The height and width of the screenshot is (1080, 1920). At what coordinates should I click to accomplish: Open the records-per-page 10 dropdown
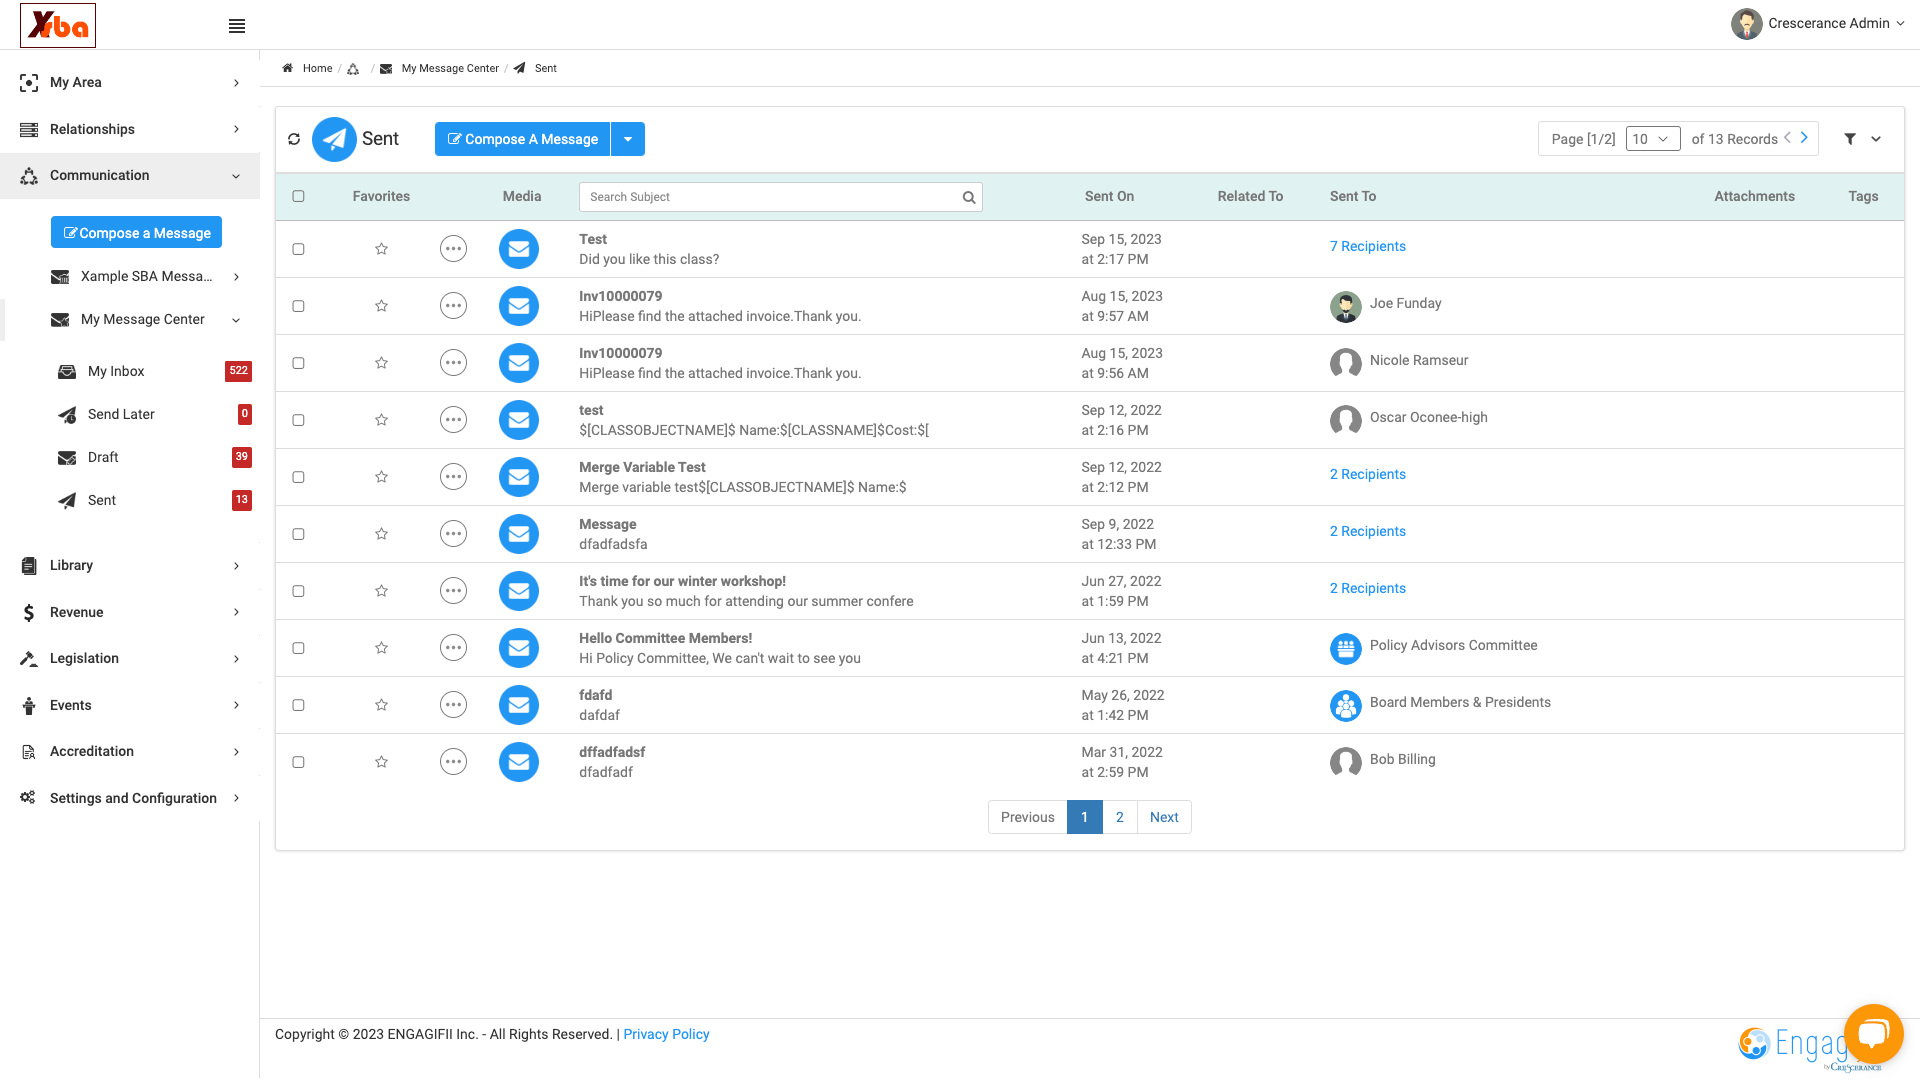pos(1653,139)
